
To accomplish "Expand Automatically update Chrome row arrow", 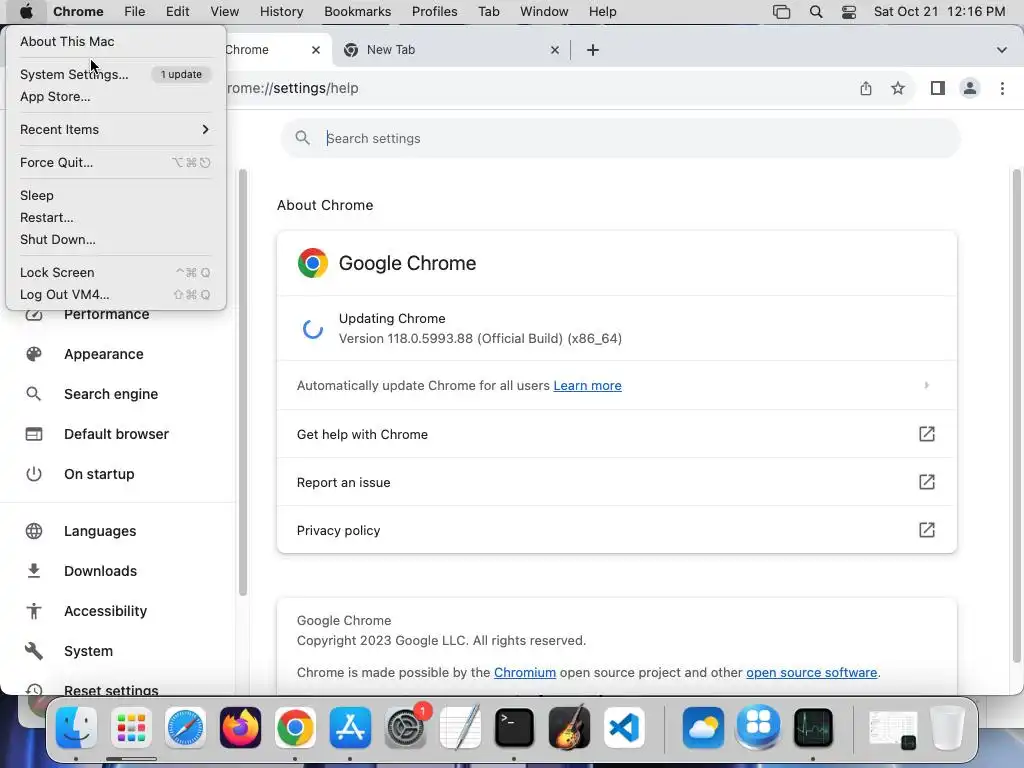I will coord(927,385).
